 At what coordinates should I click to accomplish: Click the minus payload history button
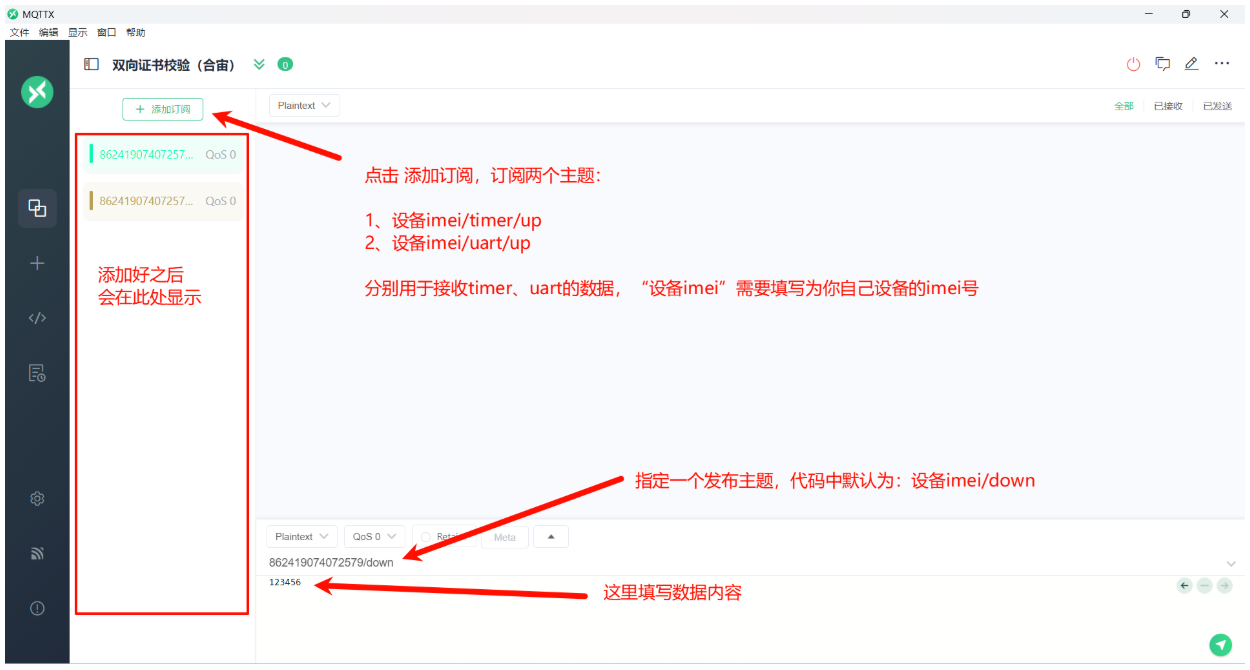(1204, 586)
